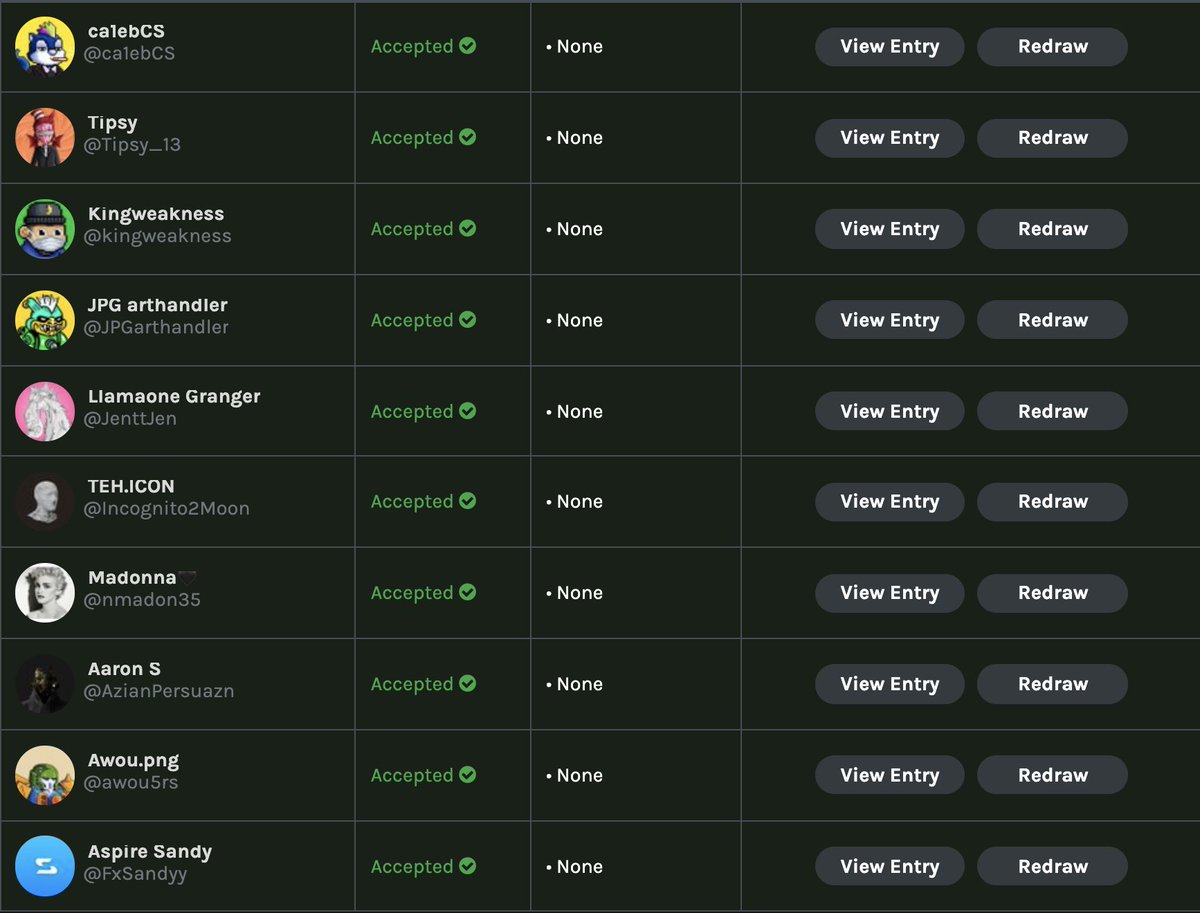This screenshot has height=913, width=1200.
Task: Open the @FxSandyy handle
Action: tap(136, 875)
